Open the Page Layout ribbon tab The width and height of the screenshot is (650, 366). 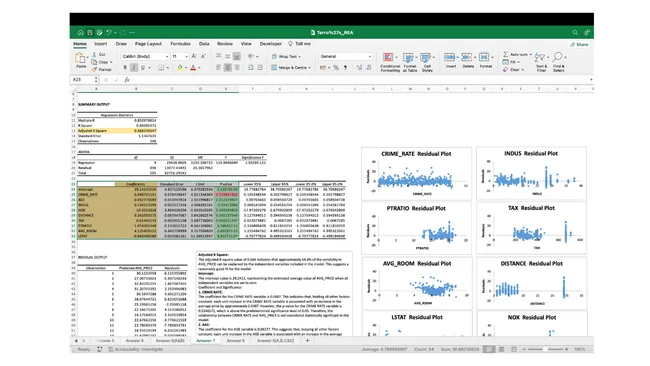(x=148, y=44)
